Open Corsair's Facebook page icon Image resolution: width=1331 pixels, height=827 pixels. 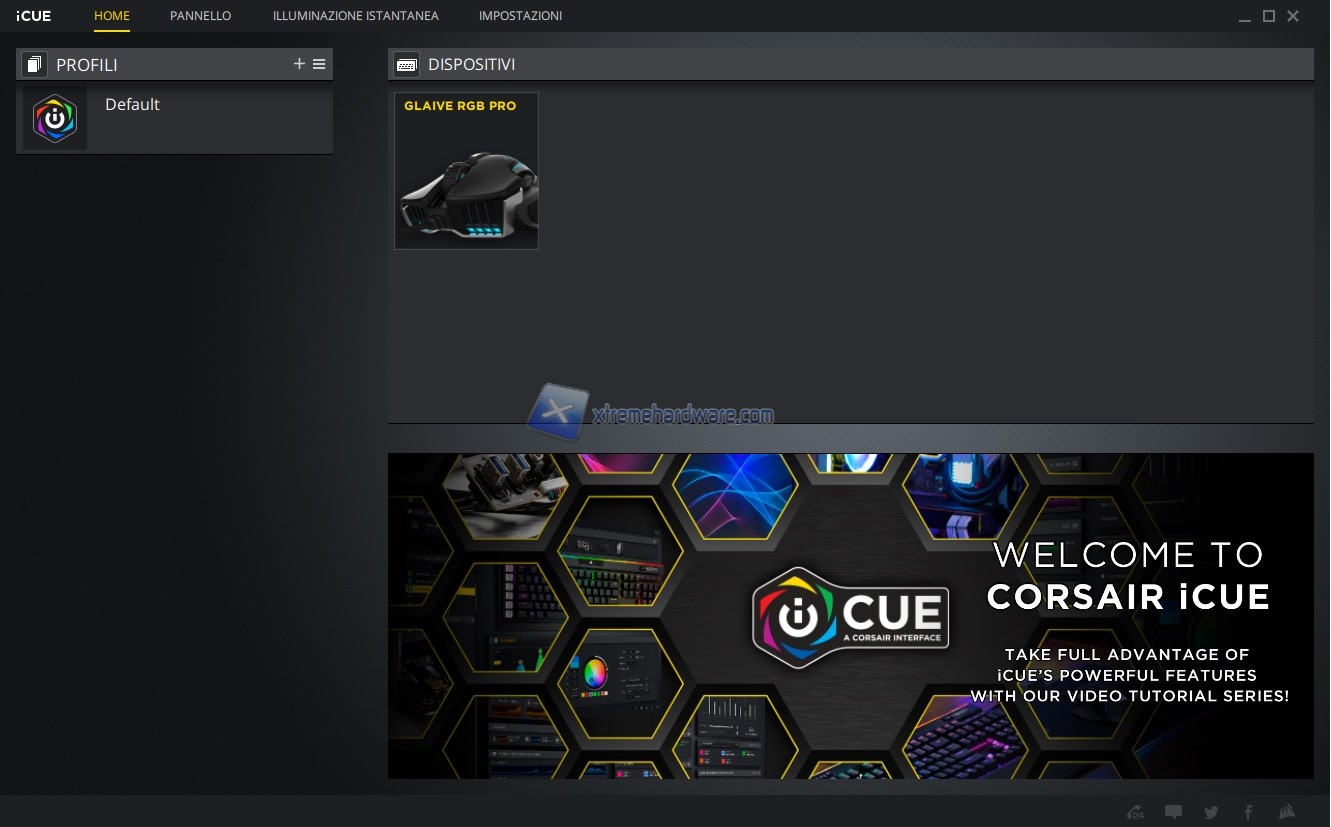(1248, 812)
